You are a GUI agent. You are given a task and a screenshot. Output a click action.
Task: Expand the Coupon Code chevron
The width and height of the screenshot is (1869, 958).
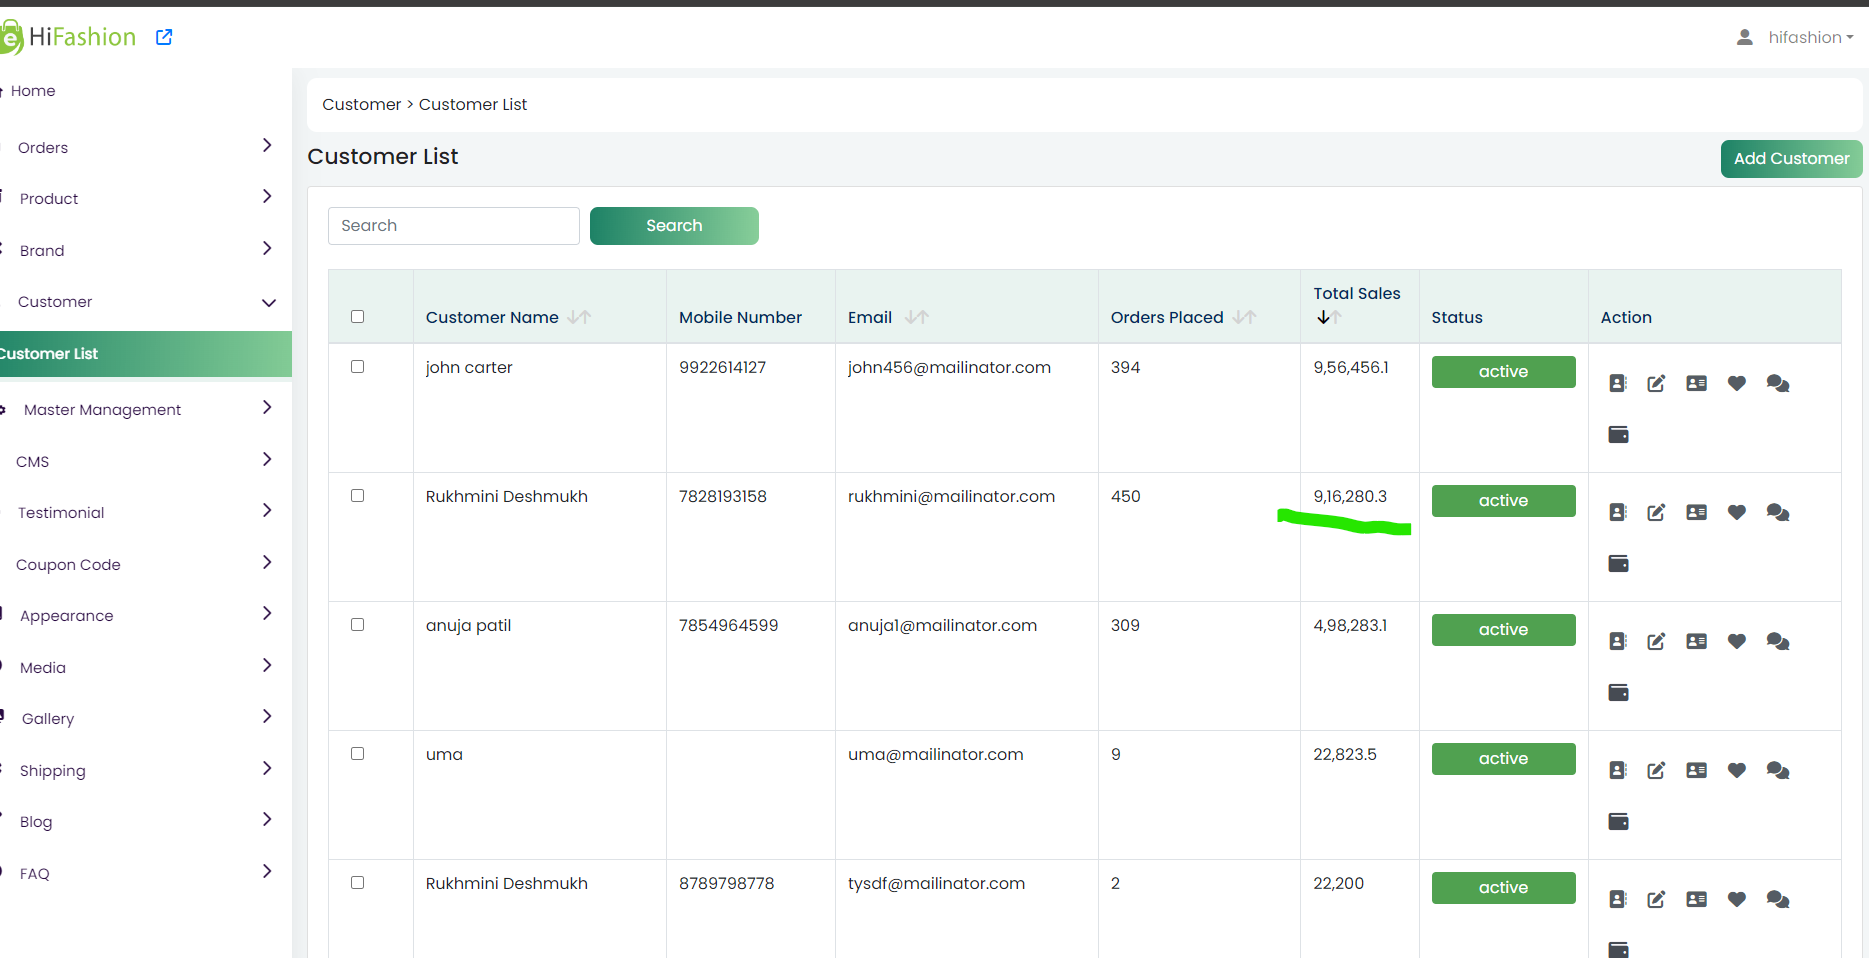267,563
